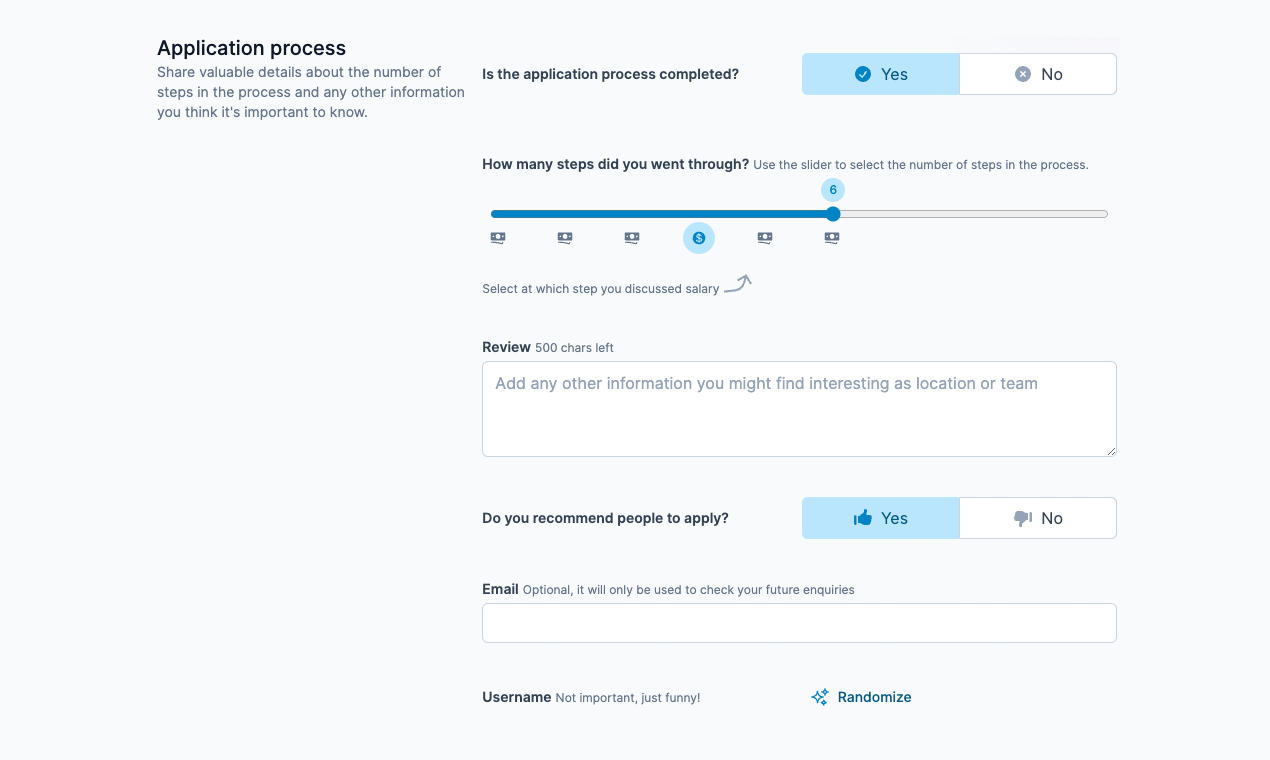Click the Review box resize grip
This screenshot has height=760, width=1270.
click(1110, 450)
